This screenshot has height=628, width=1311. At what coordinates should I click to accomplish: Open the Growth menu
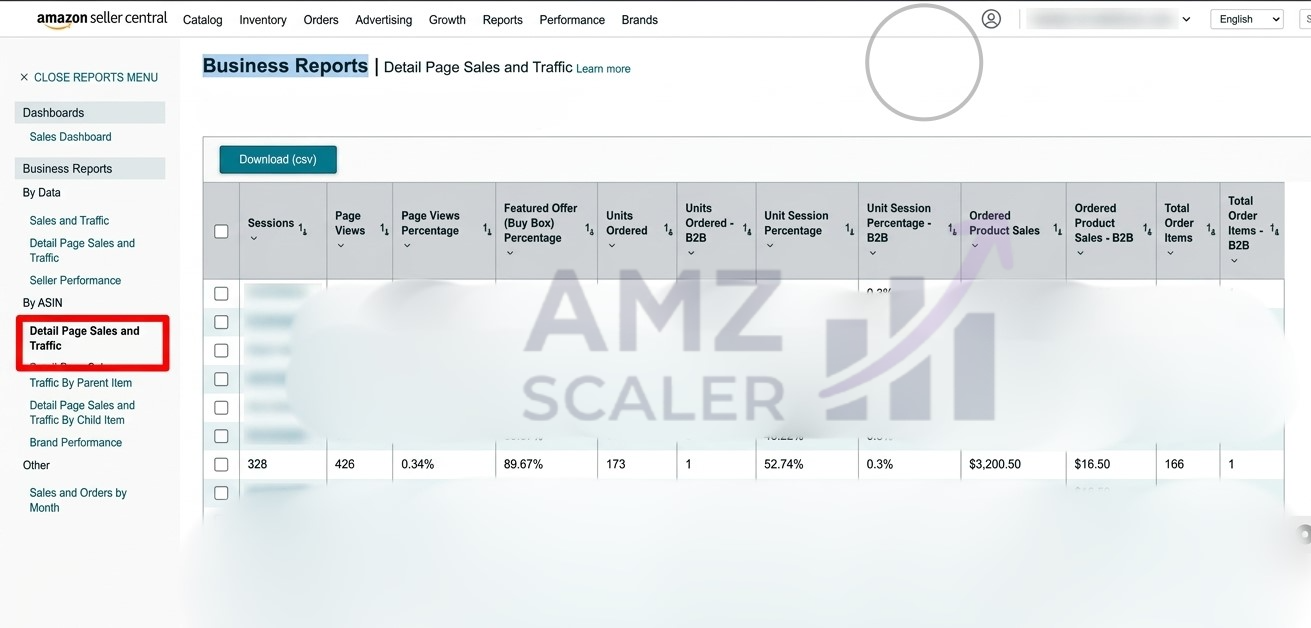click(447, 20)
